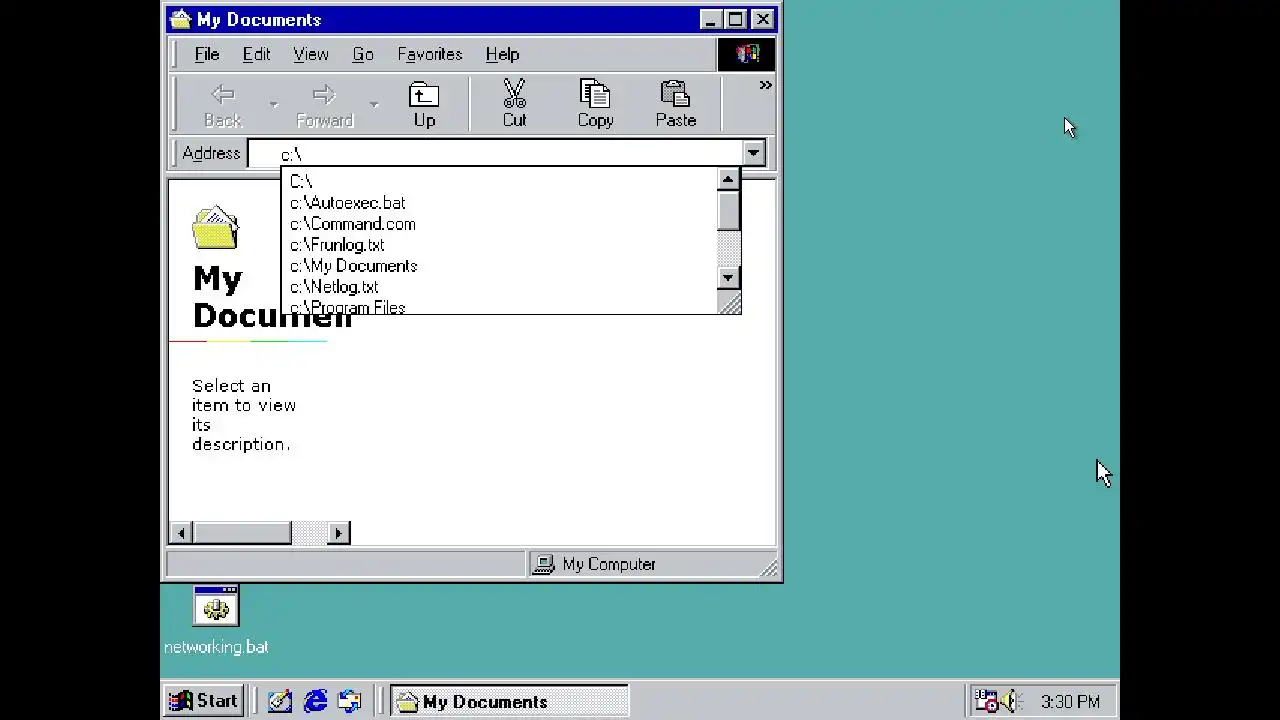
Task: Select C:\ from the address suggestions
Action: [500, 182]
